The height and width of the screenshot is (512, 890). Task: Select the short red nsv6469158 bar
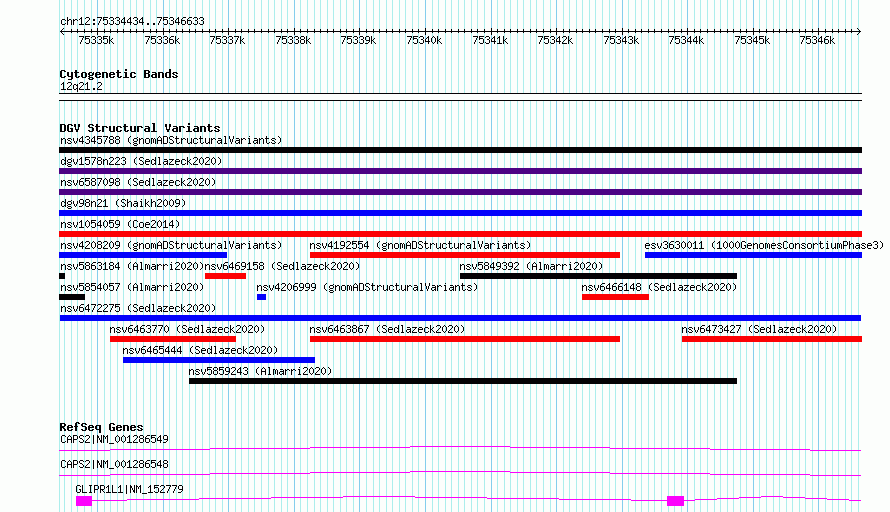point(225,276)
